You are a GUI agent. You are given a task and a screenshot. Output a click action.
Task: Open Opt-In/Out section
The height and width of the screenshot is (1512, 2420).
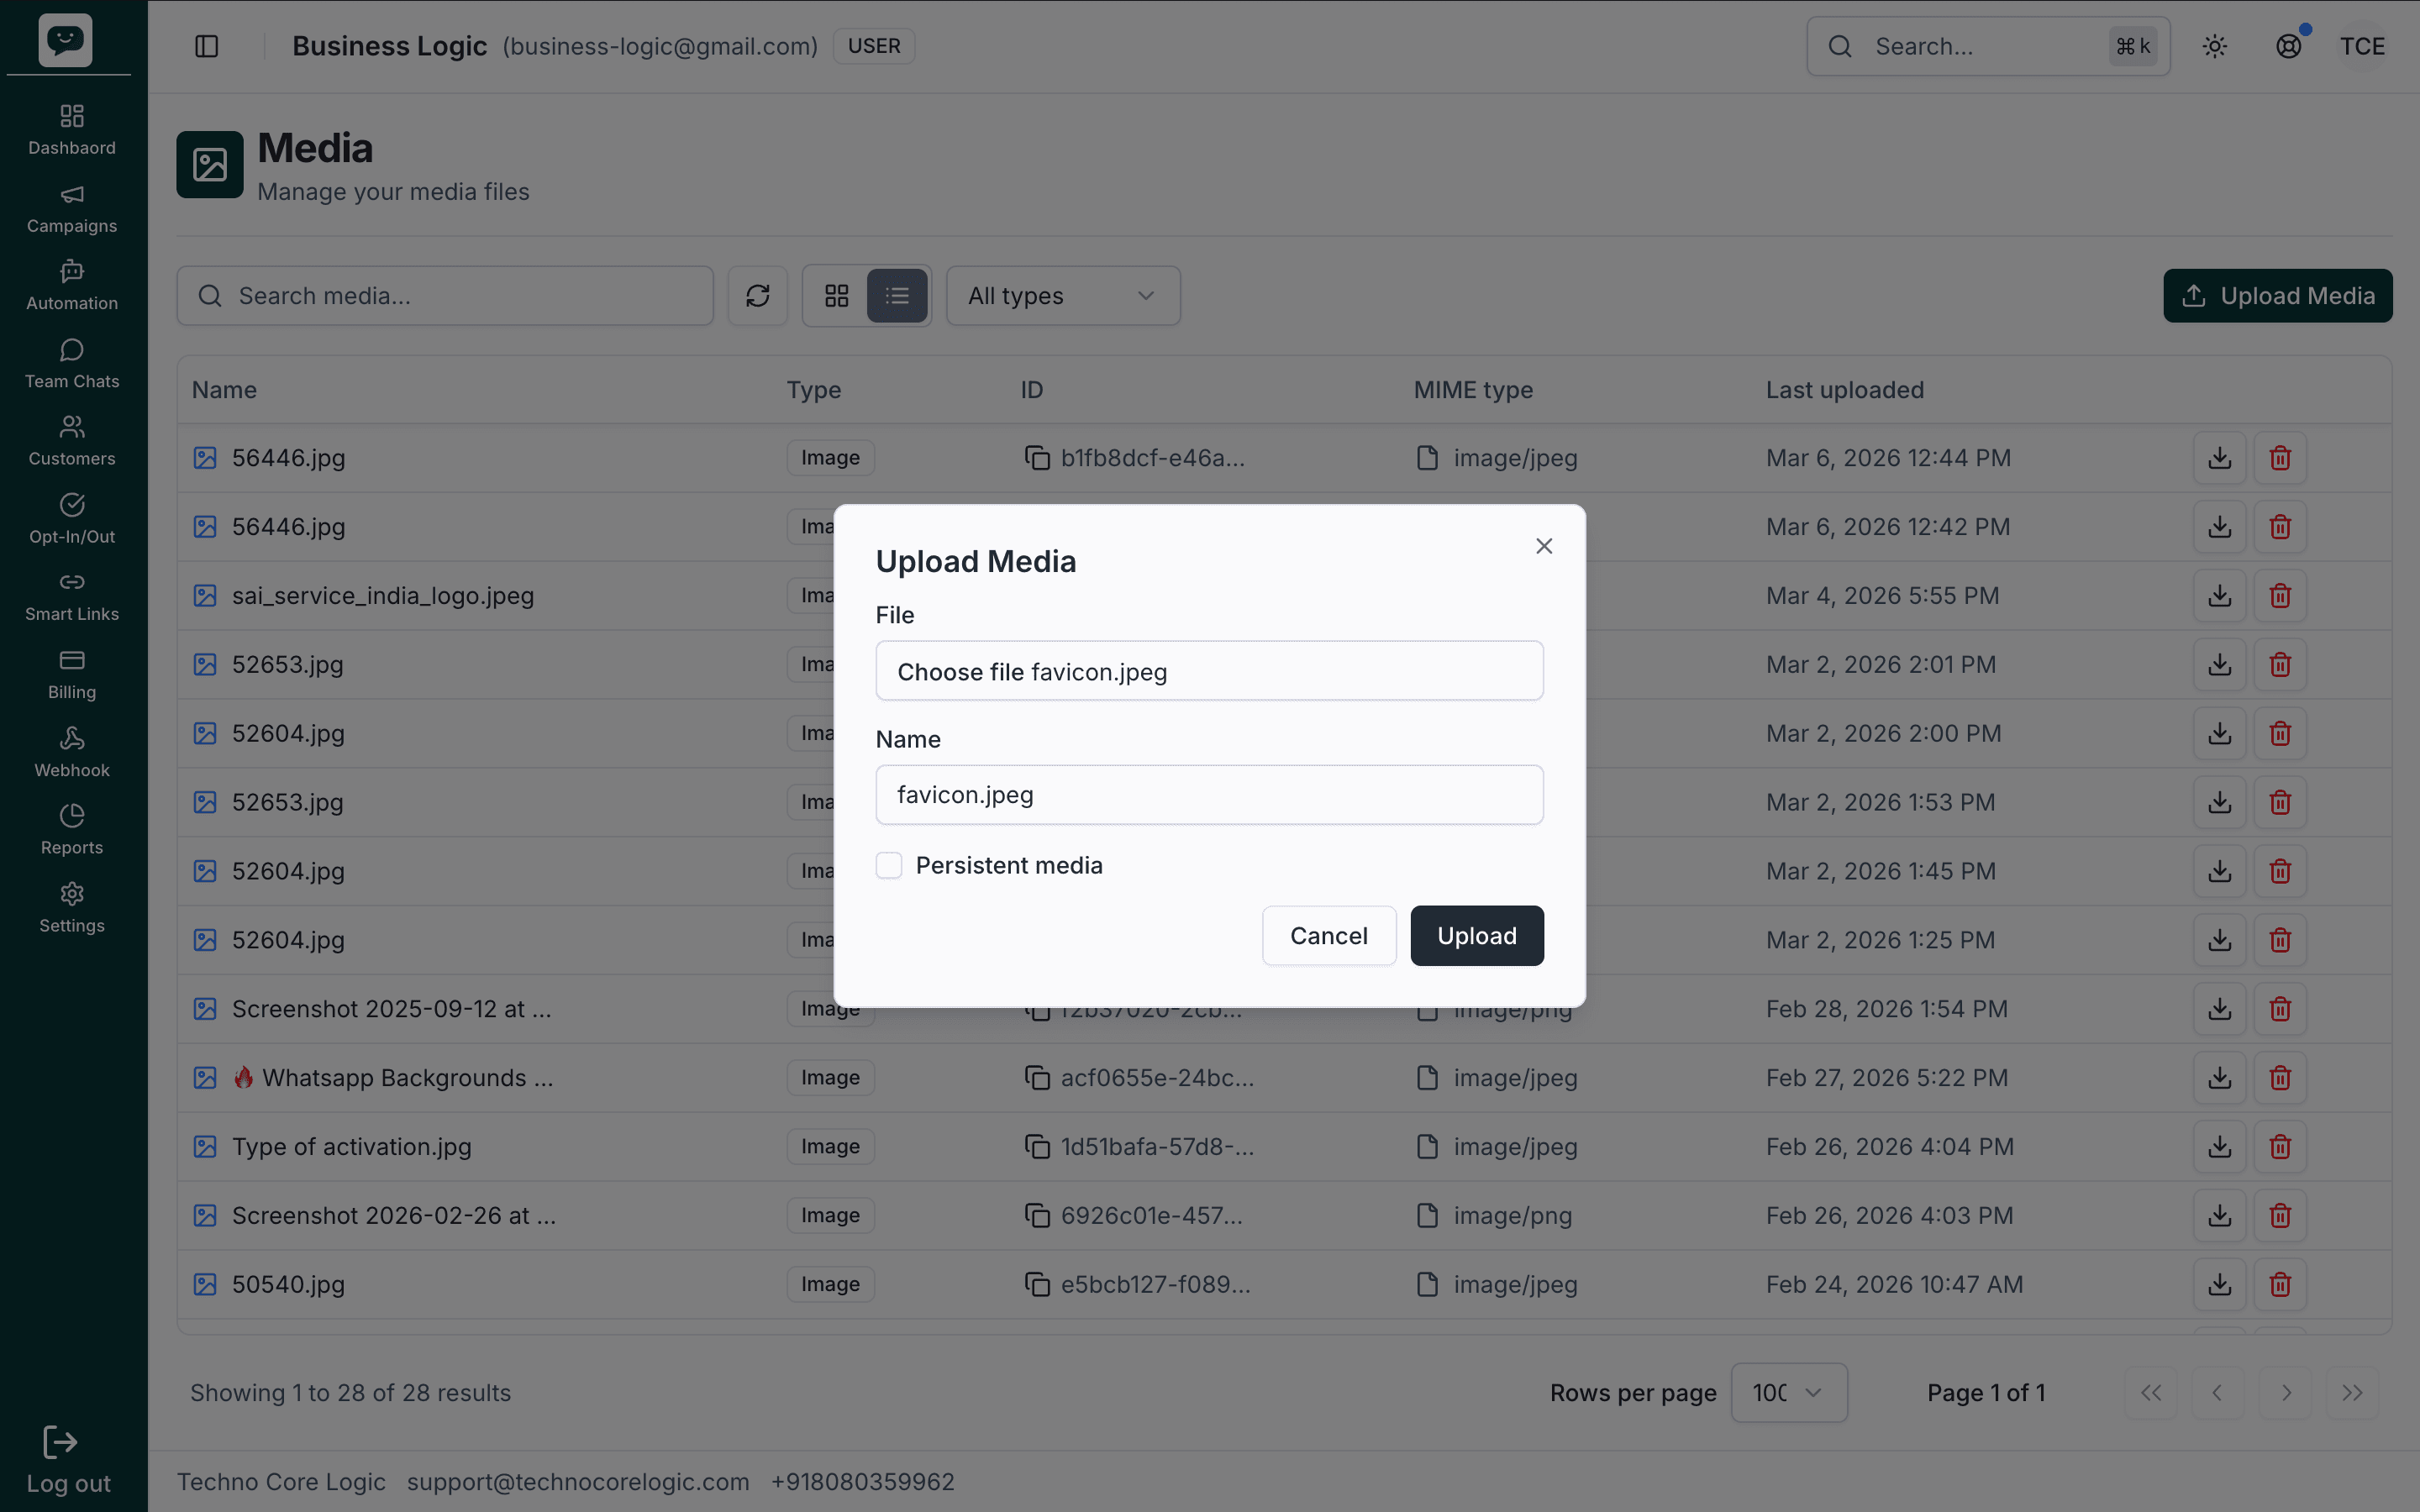72,520
